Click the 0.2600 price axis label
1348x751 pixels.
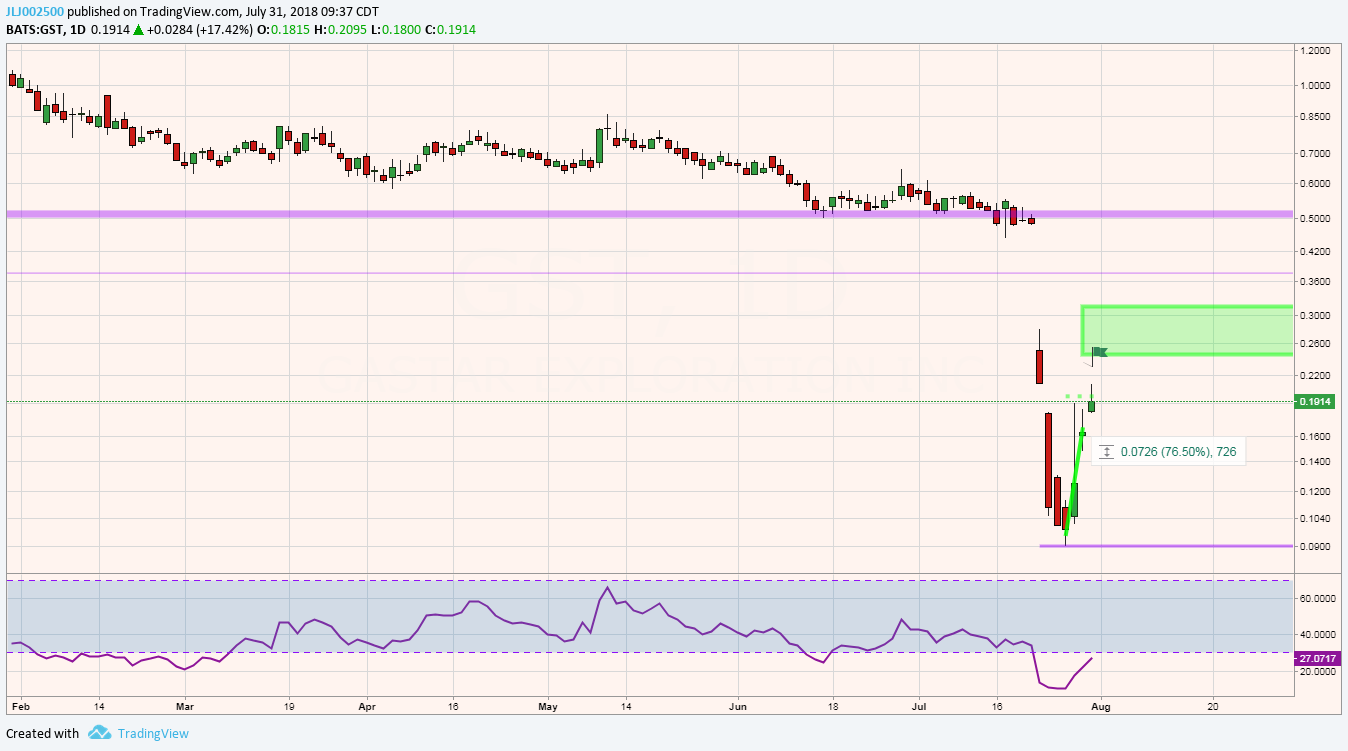1316,344
